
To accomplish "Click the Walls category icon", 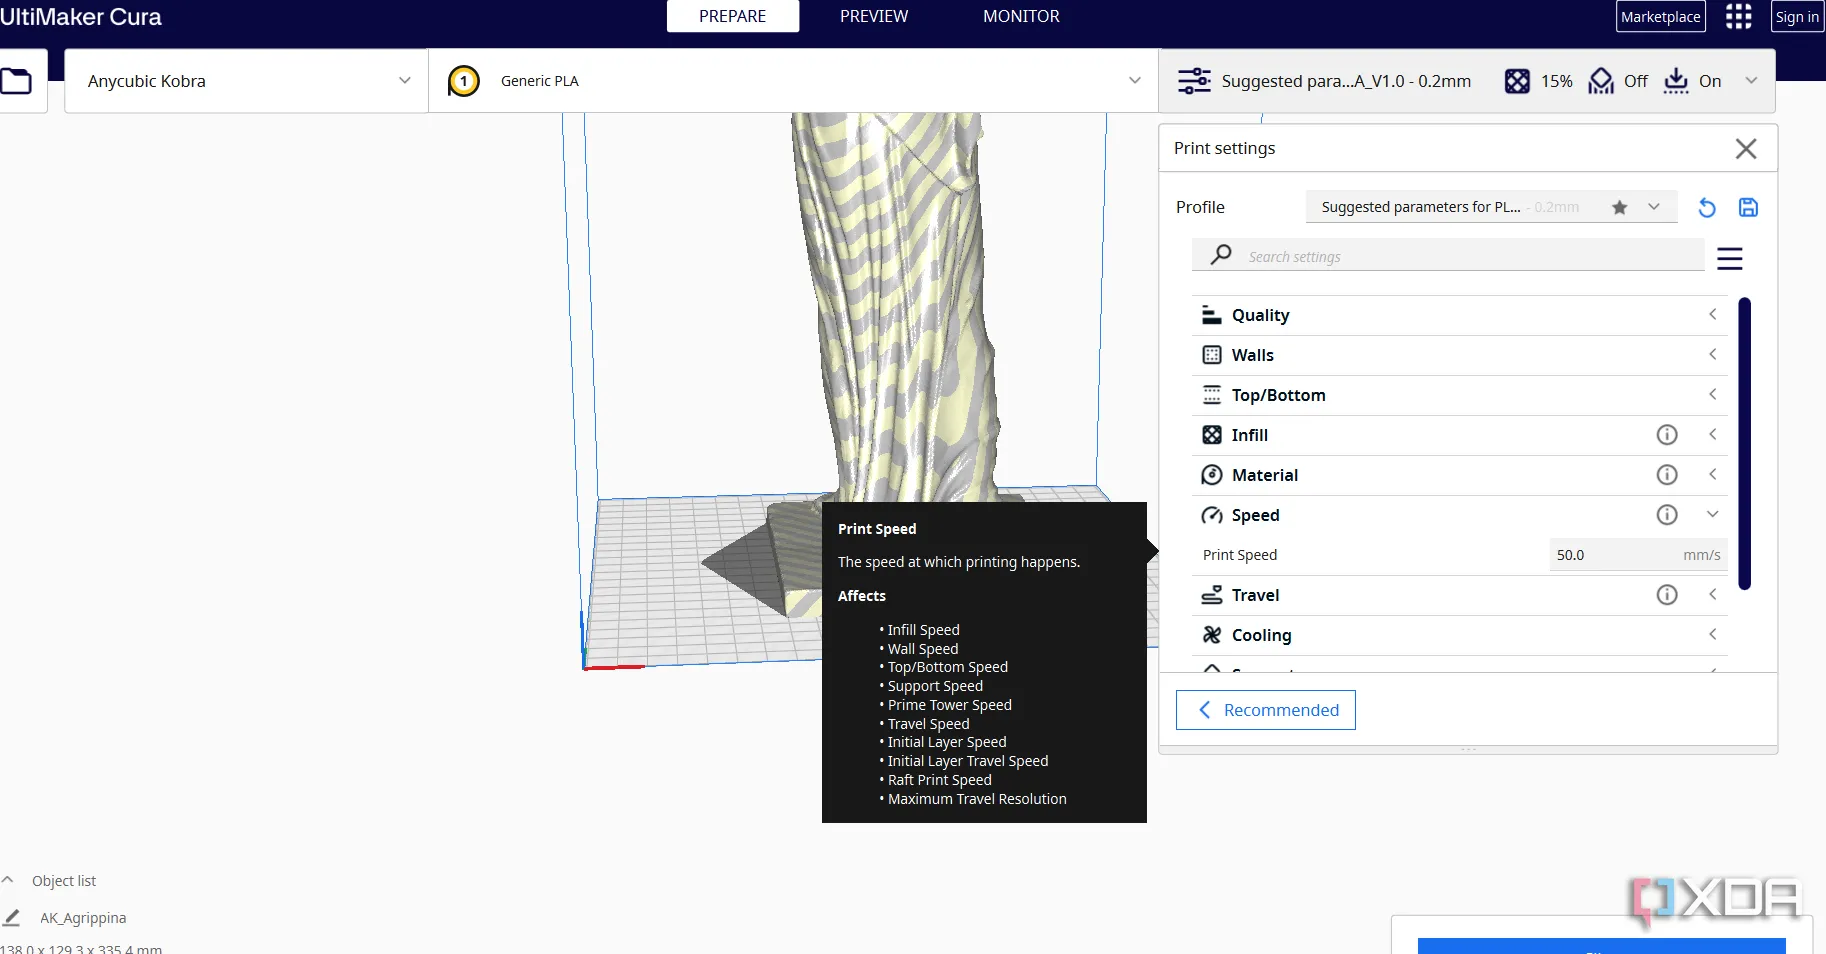I will pyautogui.click(x=1212, y=355).
